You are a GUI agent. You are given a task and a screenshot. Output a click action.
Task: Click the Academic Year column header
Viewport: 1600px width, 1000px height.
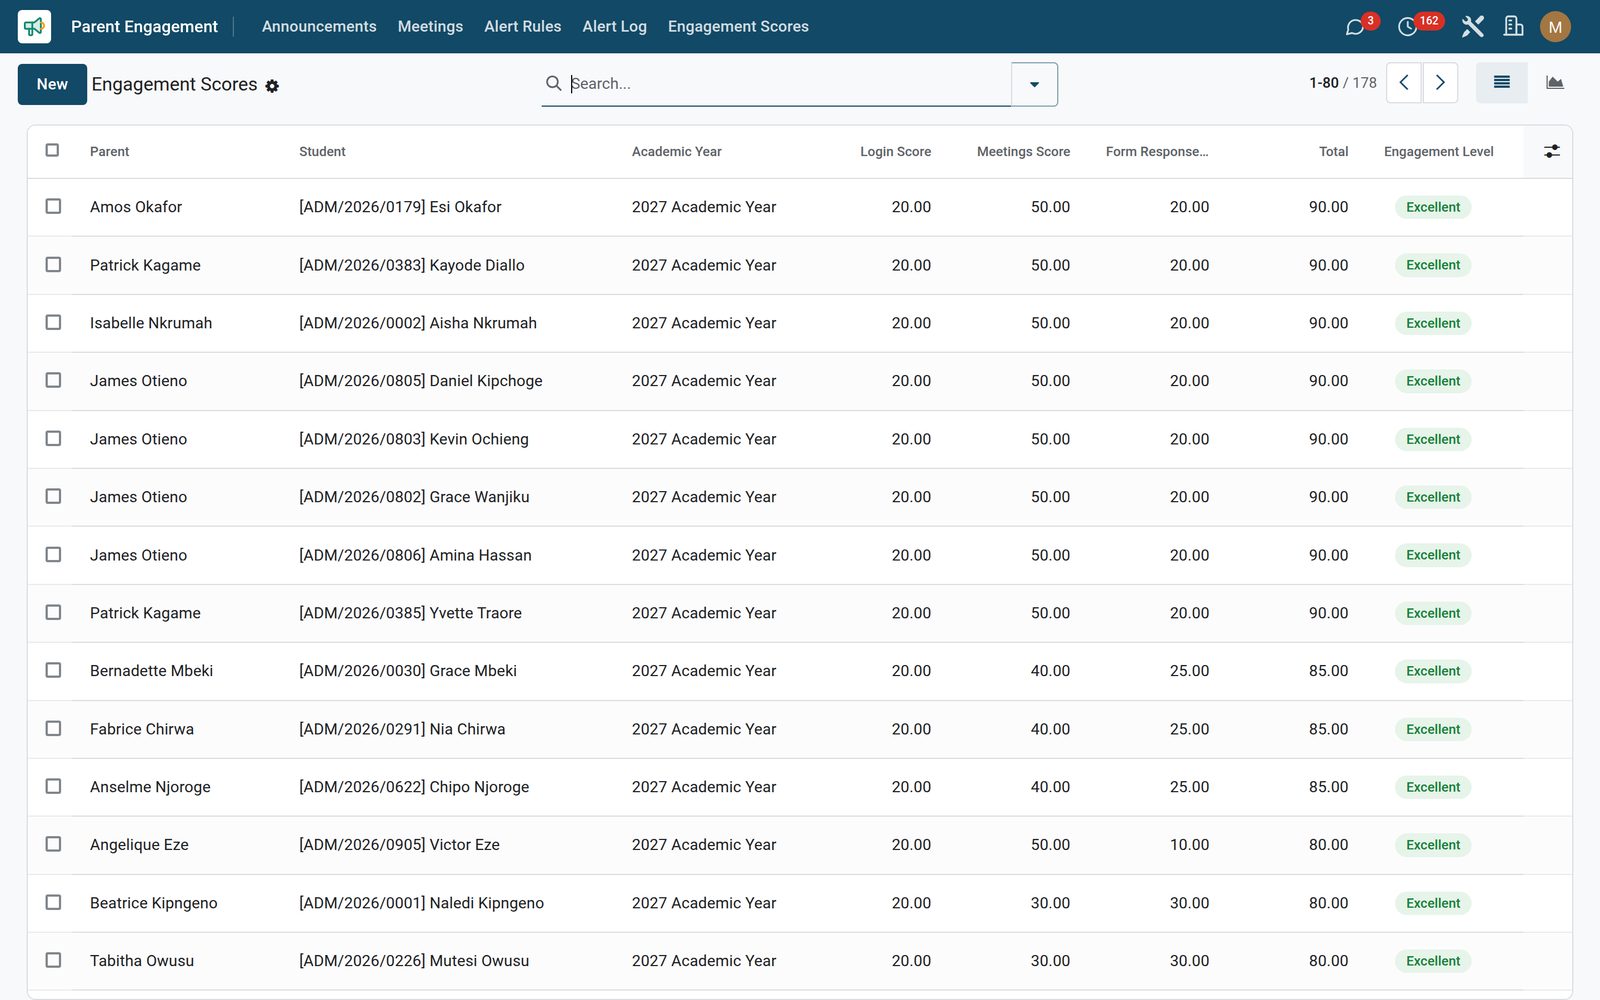[676, 152]
